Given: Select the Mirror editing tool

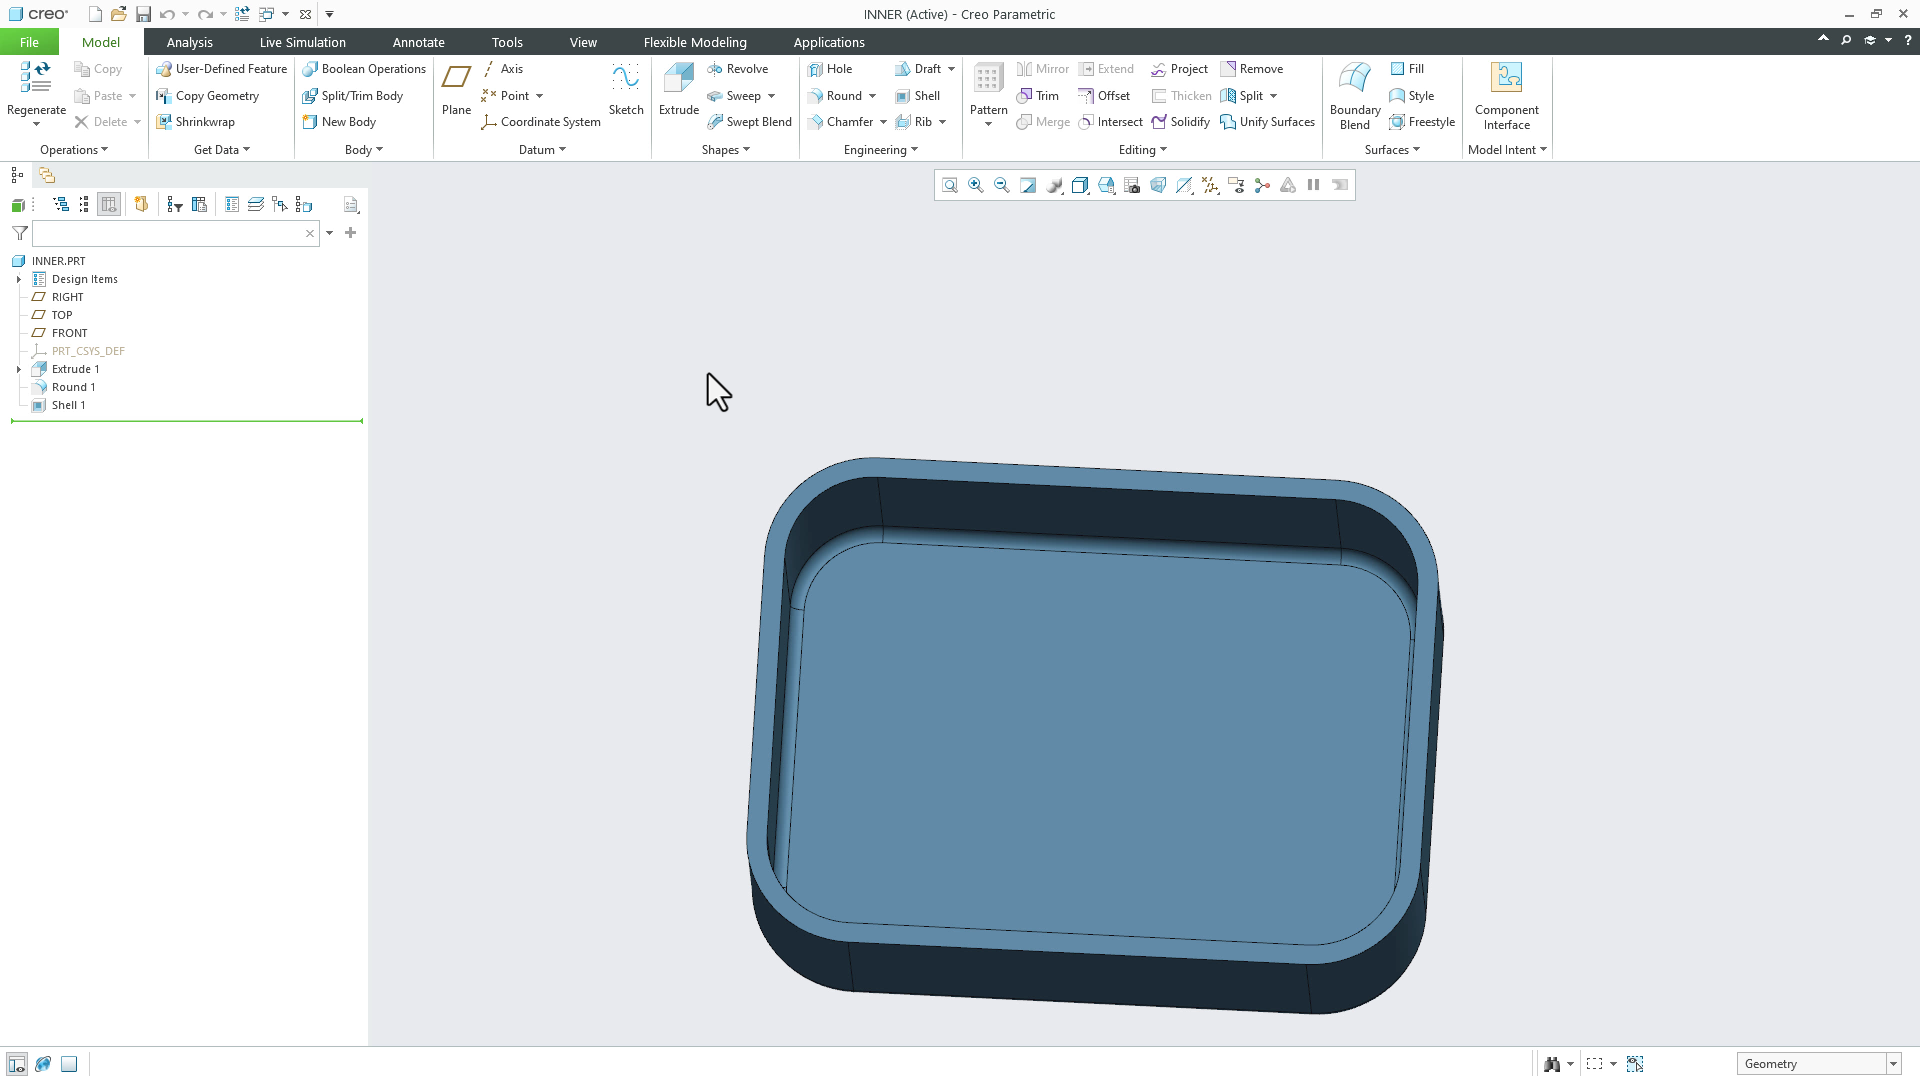Looking at the screenshot, I should tap(1043, 68).
